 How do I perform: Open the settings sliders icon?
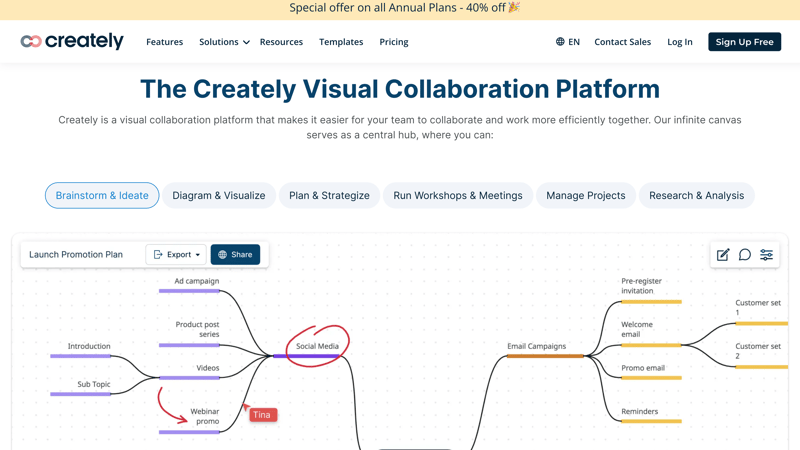(766, 255)
